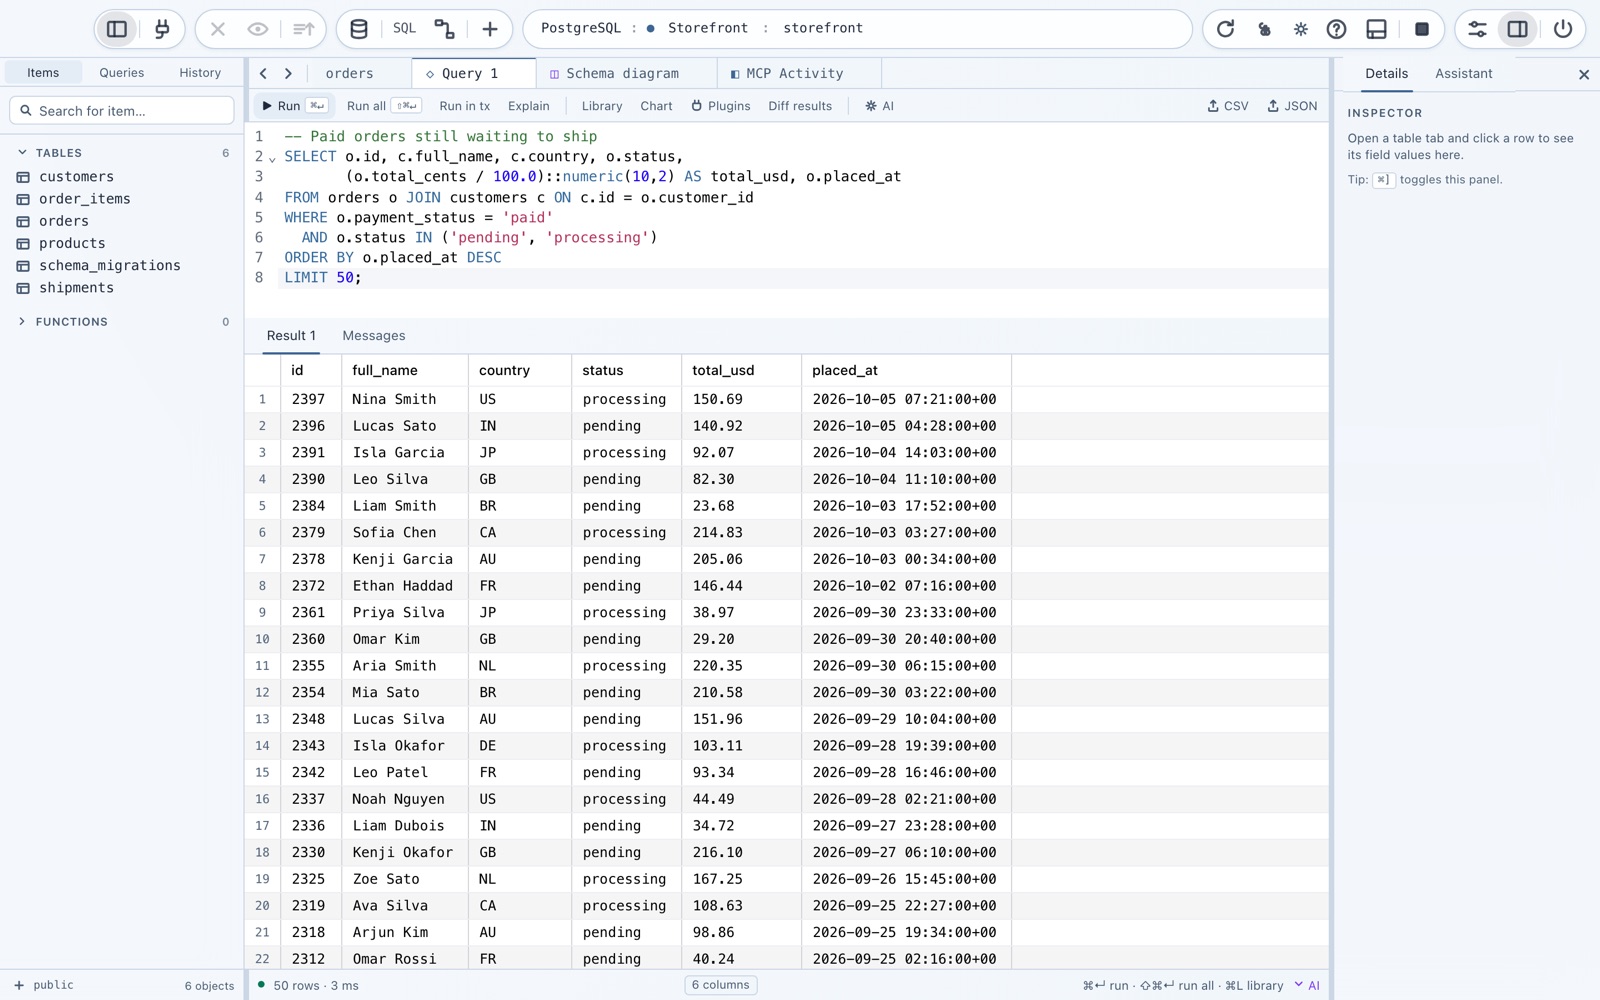
Task: Click the AI sparkle button in query toolbar
Action: pos(879,106)
